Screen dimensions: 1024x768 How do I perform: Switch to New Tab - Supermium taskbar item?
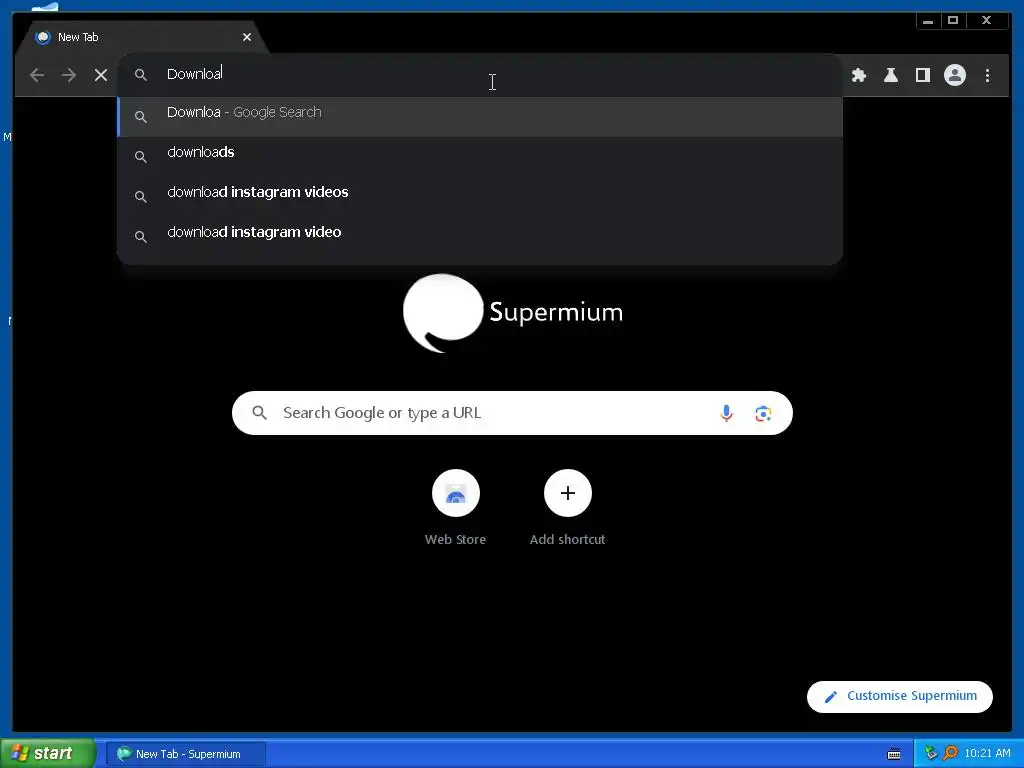186,754
